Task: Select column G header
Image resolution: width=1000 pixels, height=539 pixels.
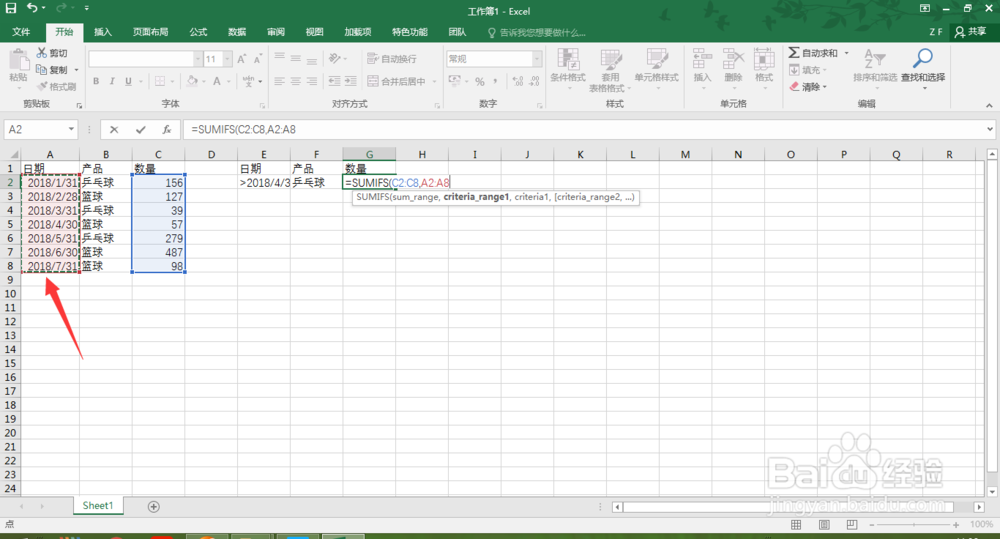Action: point(369,154)
